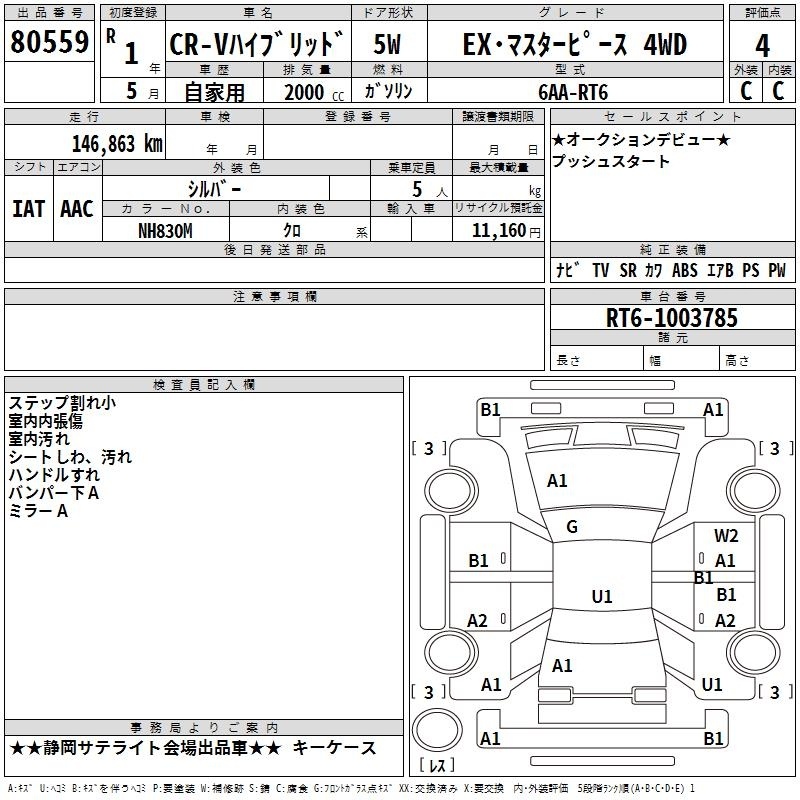Select the overall evaluation score 4
The width and height of the screenshot is (800, 800).
click(762, 45)
